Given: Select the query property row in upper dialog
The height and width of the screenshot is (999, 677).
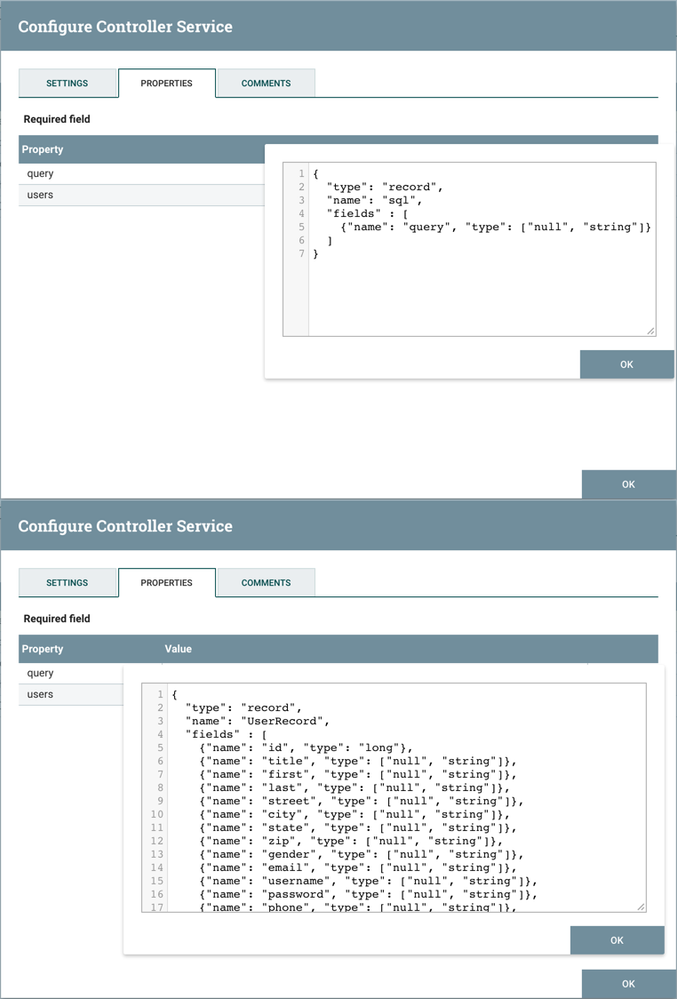Looking at the screenshot, I should pyautogui.click(x=141, y=173).
